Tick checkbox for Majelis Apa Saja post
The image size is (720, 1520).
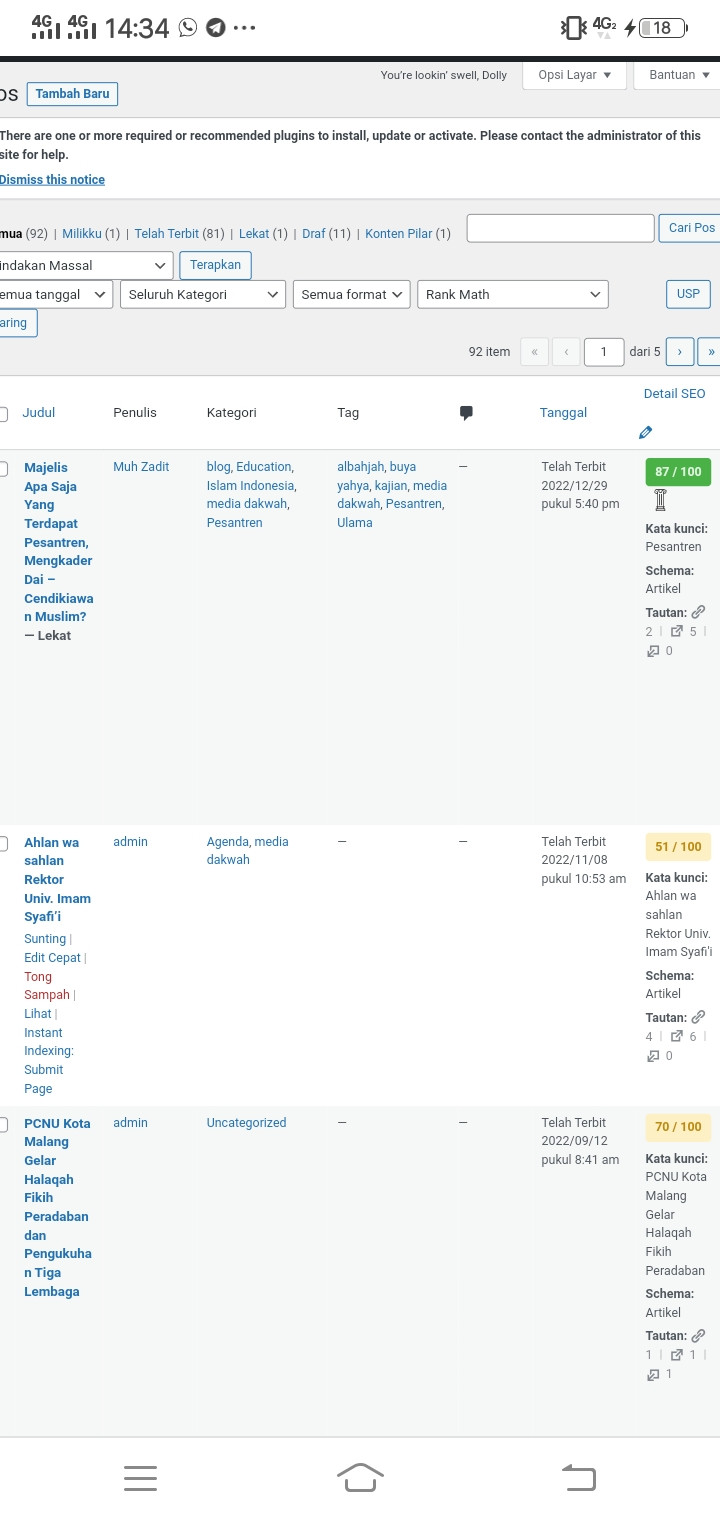3,468
